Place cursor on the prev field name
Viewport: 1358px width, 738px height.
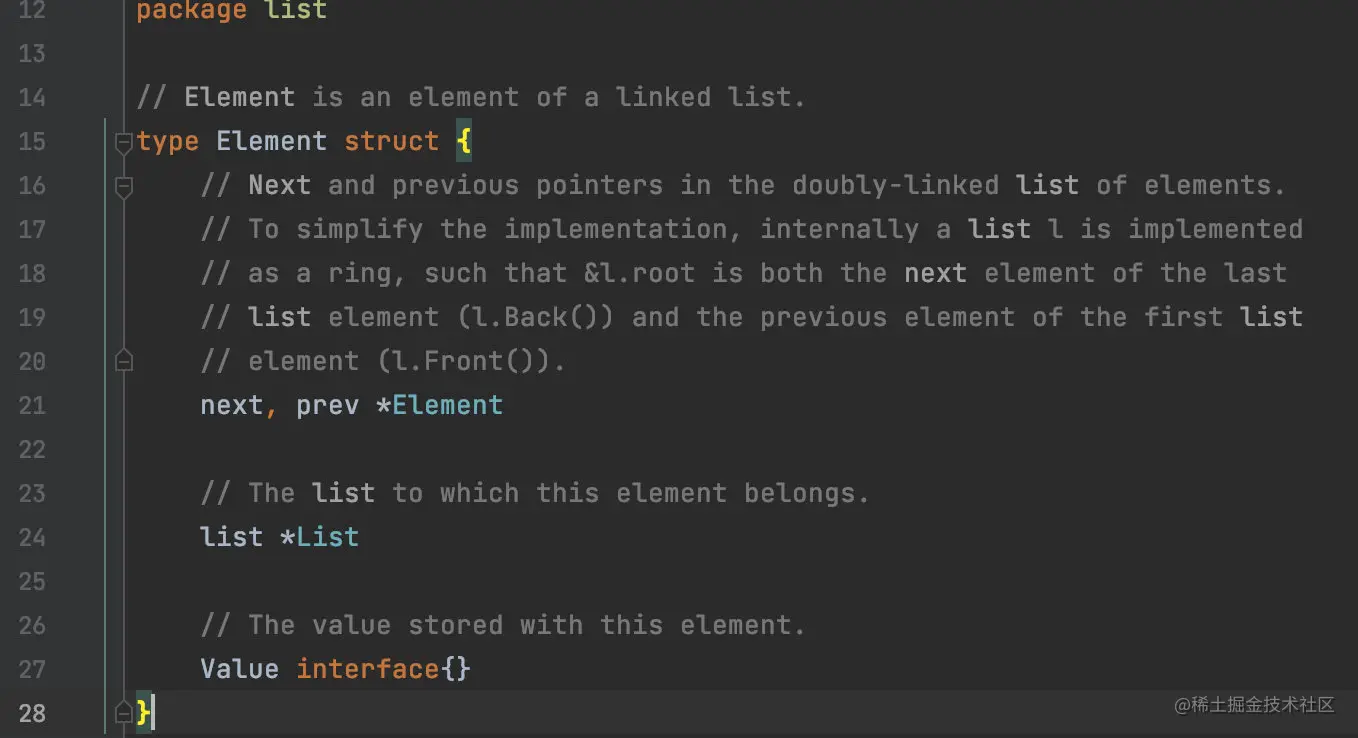[327, 405]
